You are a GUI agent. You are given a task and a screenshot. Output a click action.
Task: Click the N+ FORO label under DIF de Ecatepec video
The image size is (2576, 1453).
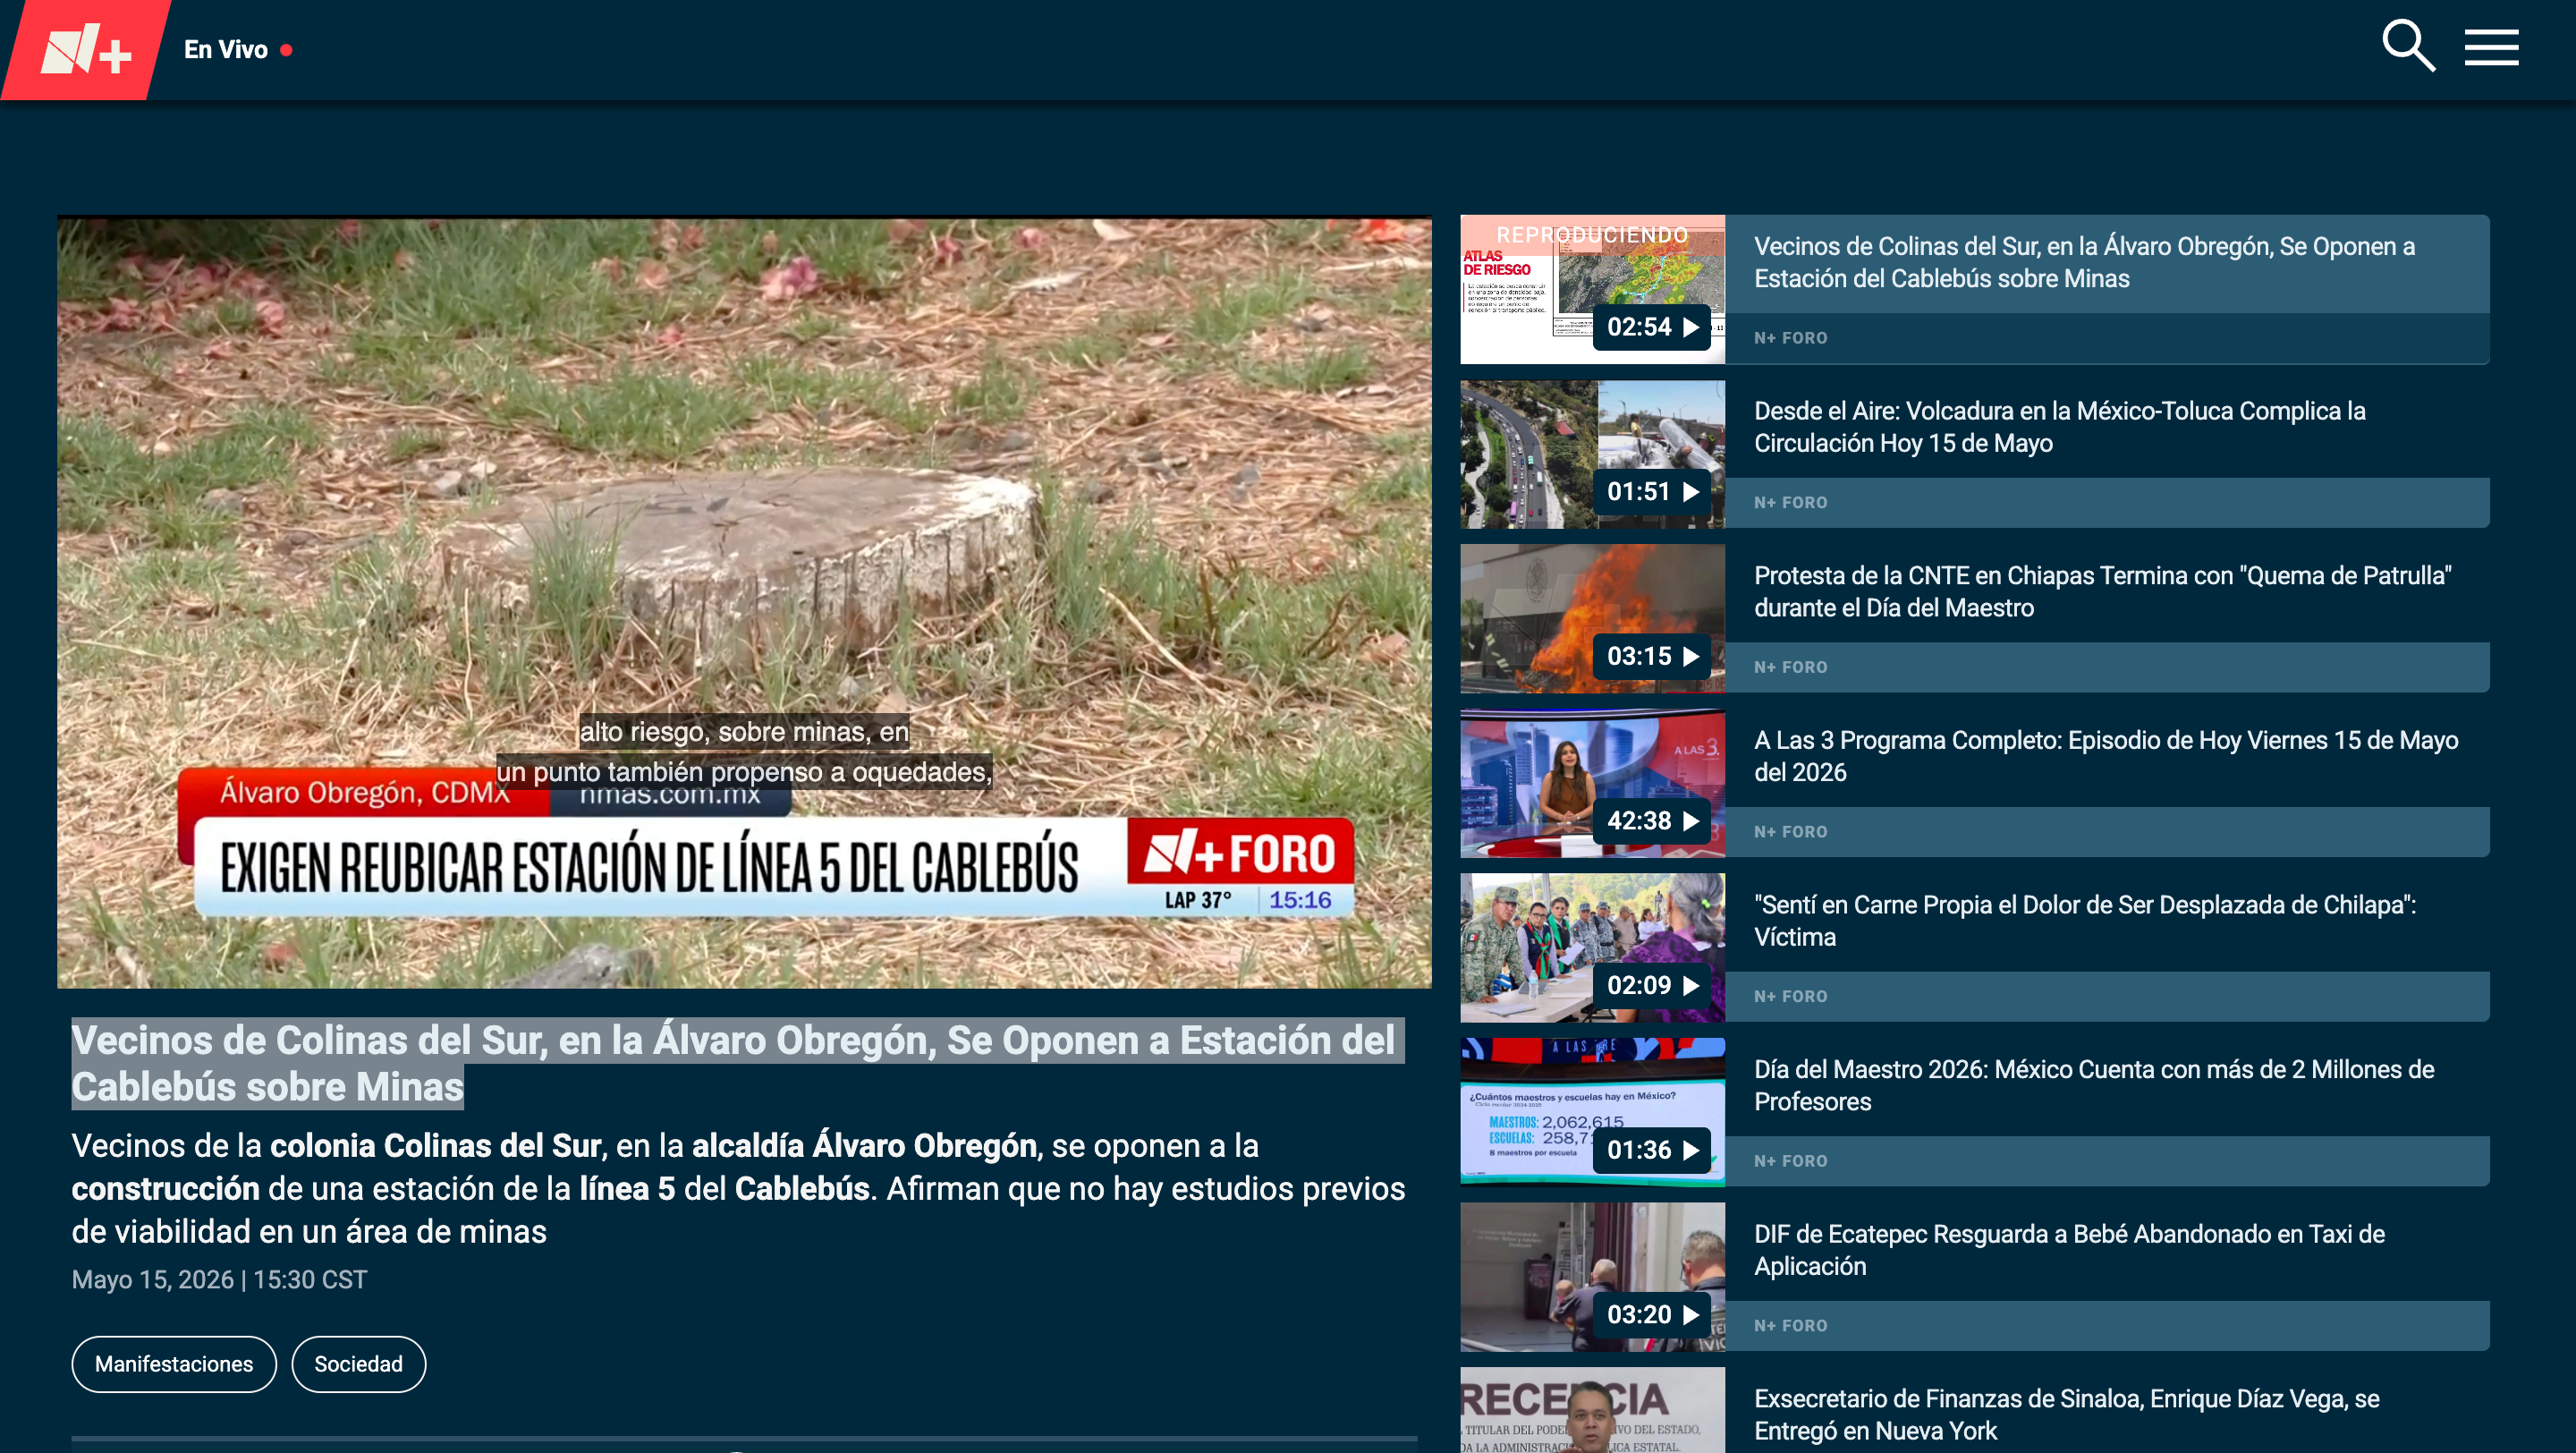click(x=1790, y=1326)
